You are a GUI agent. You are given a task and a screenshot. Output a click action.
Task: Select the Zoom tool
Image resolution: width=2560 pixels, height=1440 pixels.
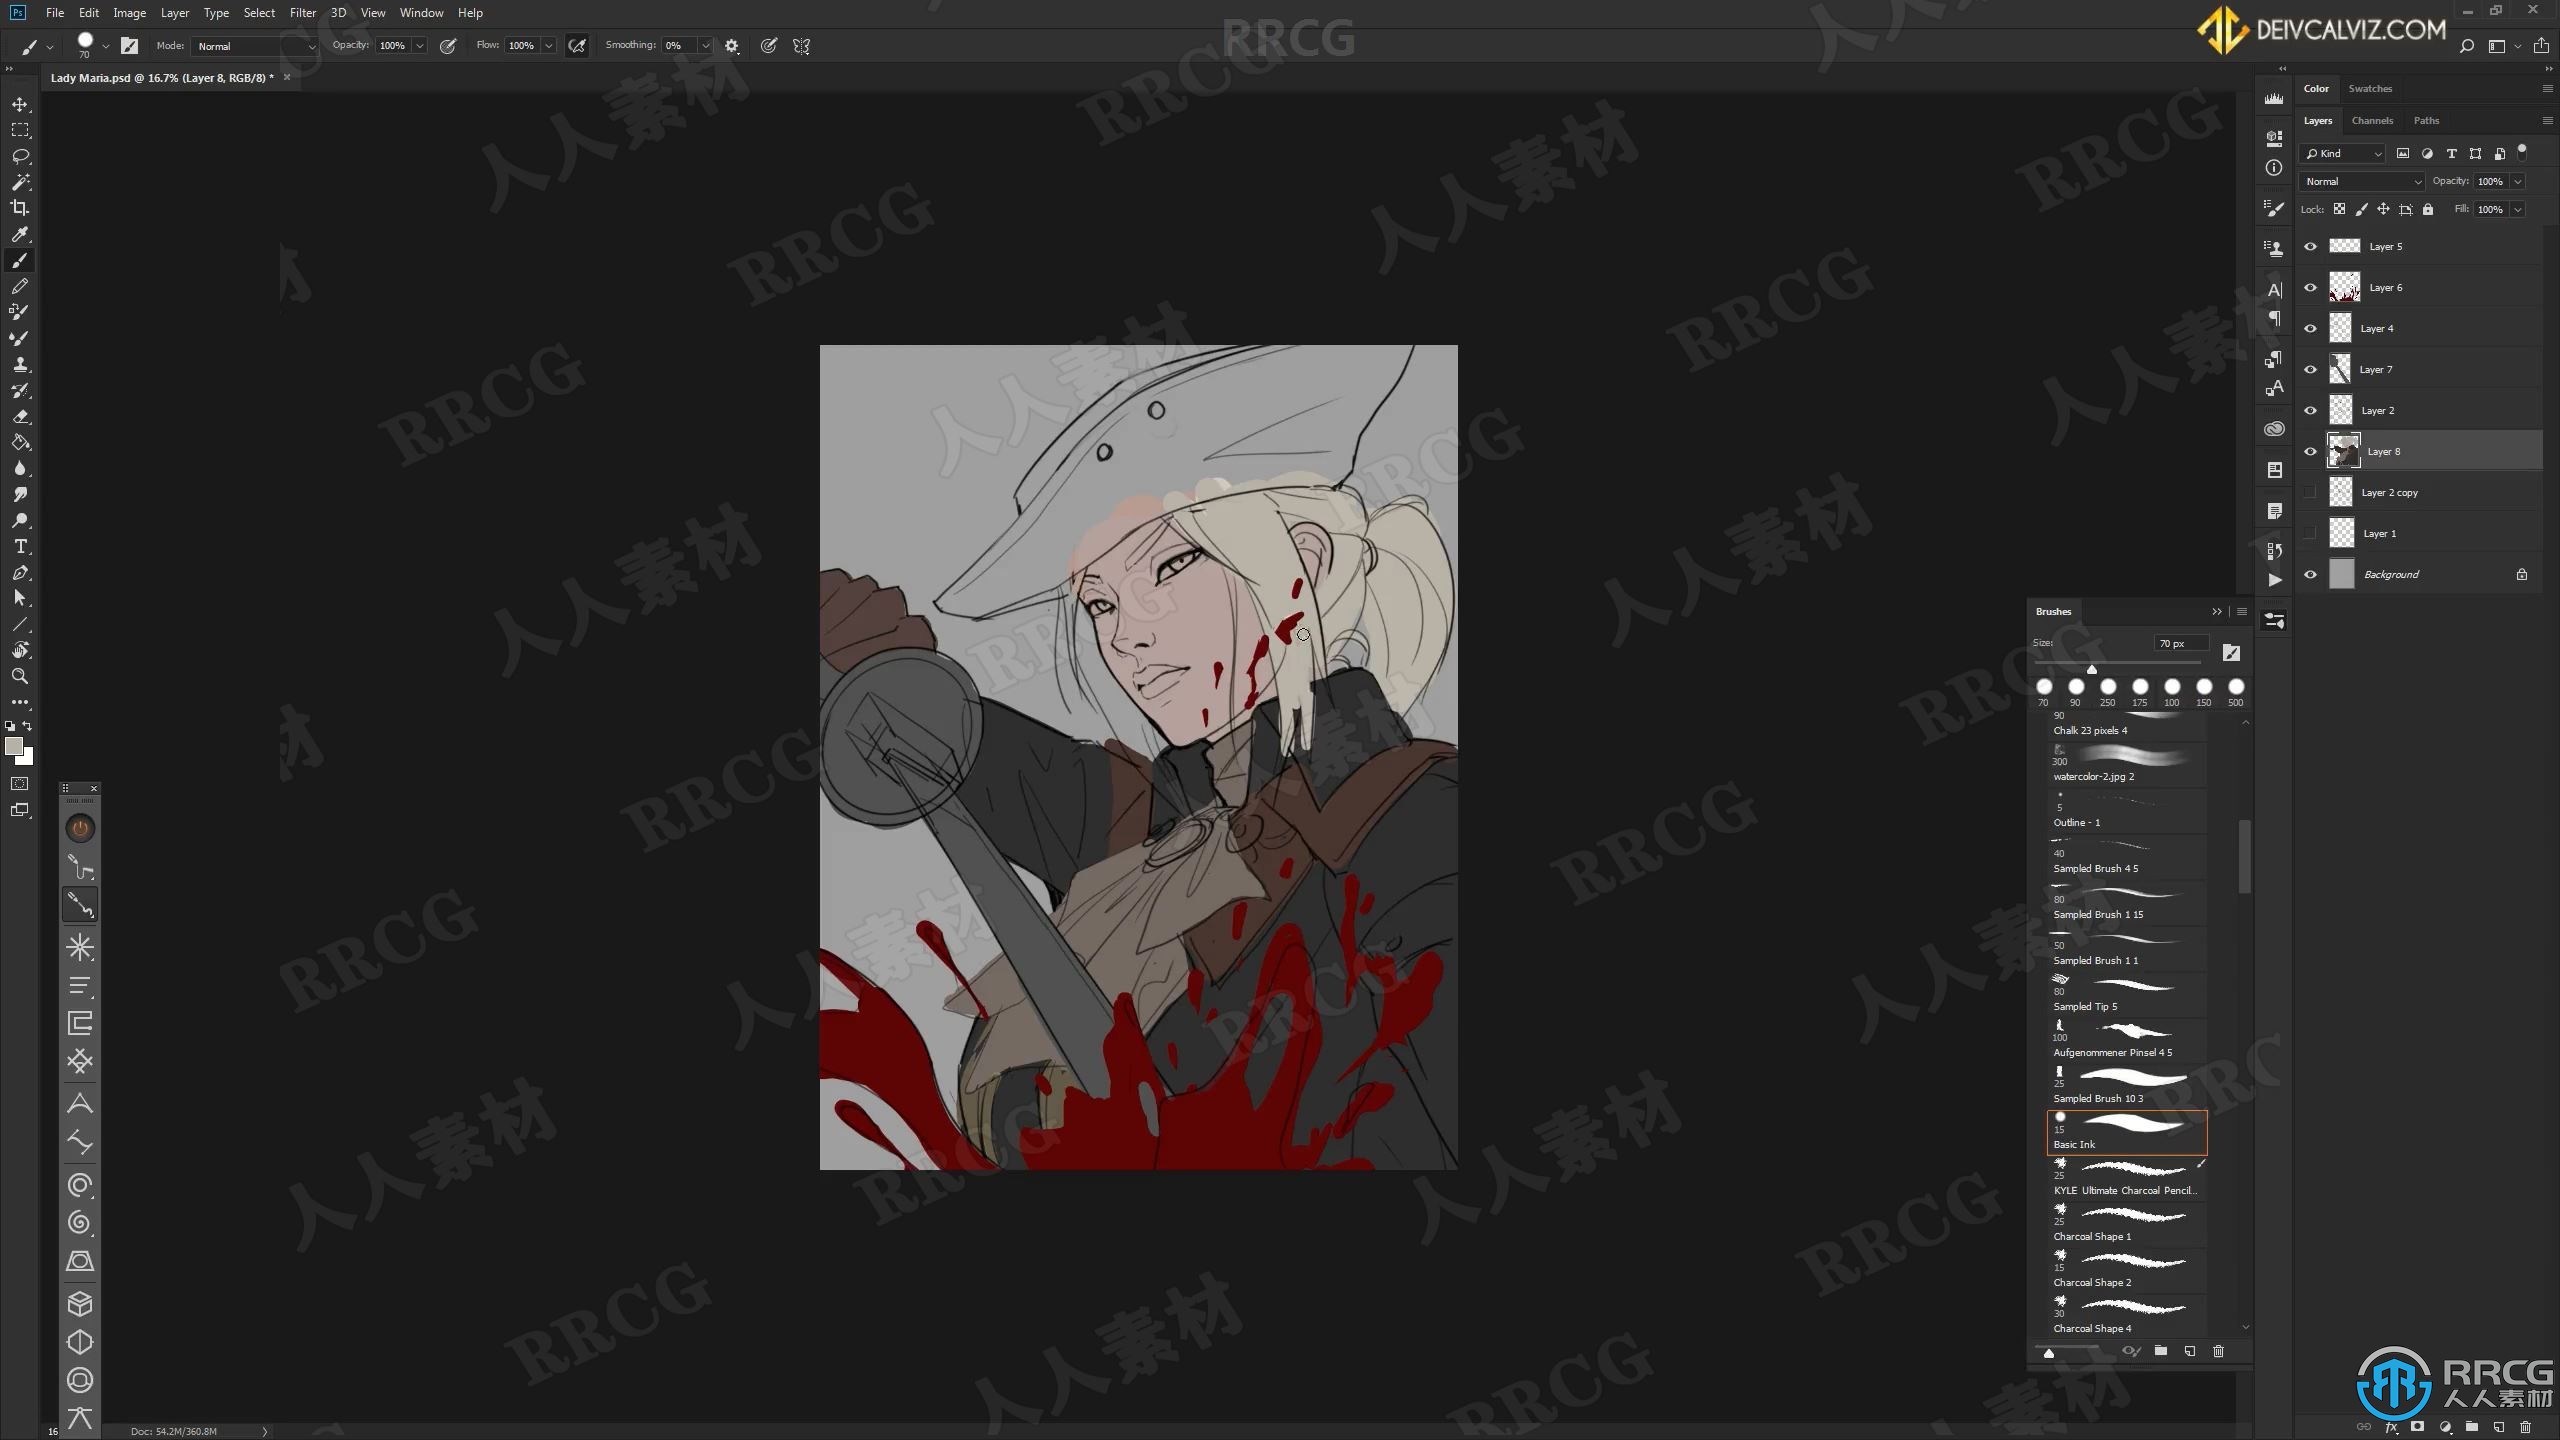click(x=20, y=676)
